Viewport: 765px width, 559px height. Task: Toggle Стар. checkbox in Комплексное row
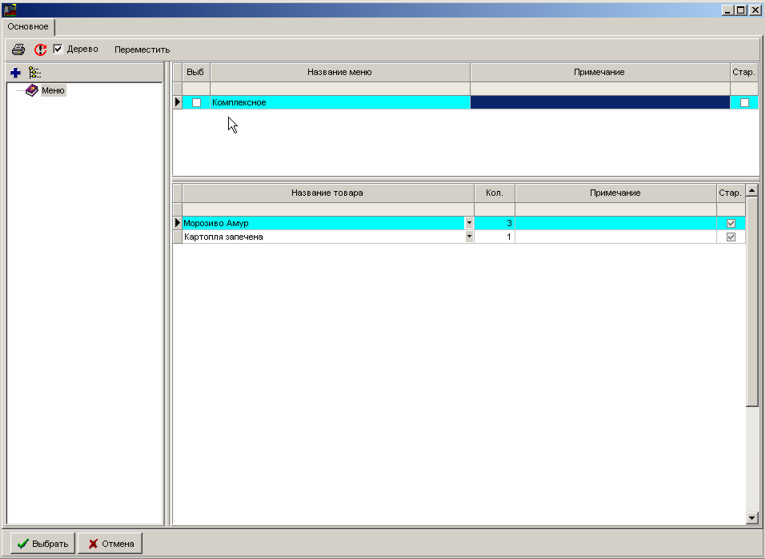744,103
